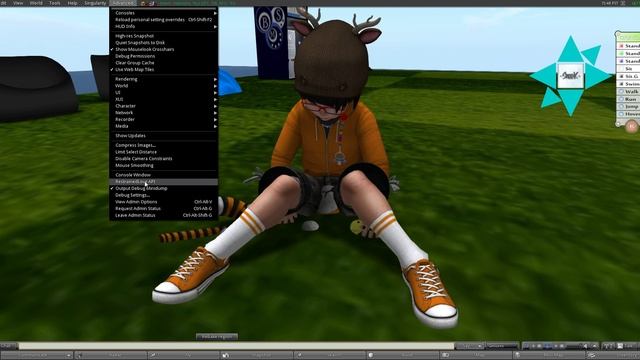This screenshot has width=640, height=360.
Task: Choose View Admin Options
Action: pyautogui.click(x=163, y=202)
